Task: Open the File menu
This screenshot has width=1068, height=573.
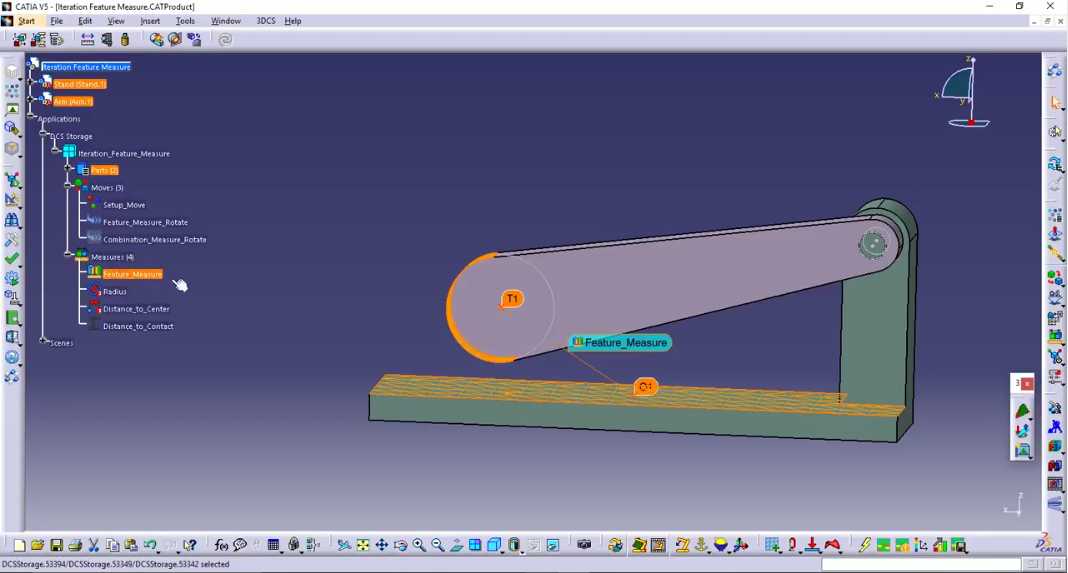Action: tap(57, 21)
